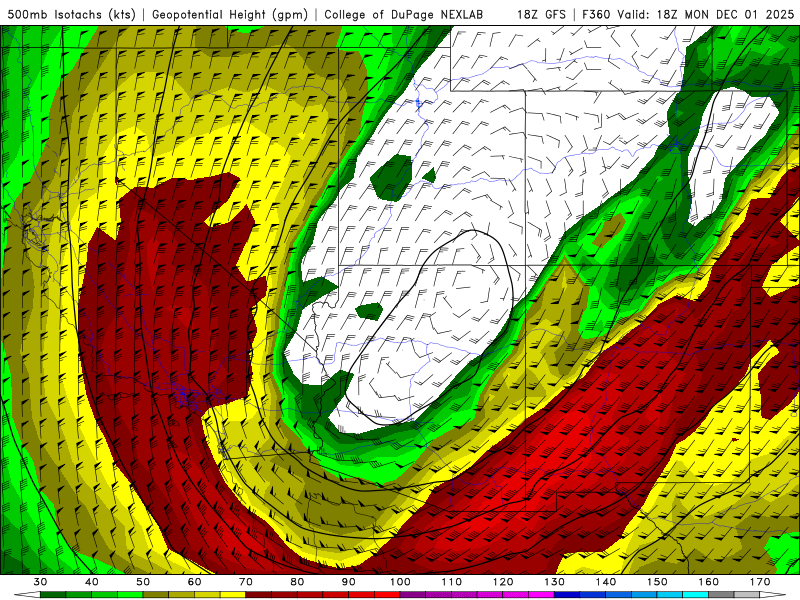Click the "Geopotential Height (gpm)" header label
This screenshot has width=800, height=600.
[230, 14]
